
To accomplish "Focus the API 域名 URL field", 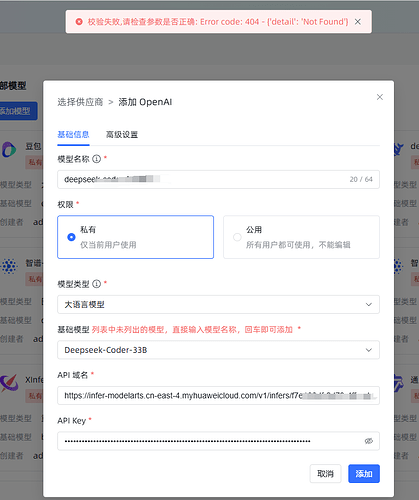I will (218, 396).
